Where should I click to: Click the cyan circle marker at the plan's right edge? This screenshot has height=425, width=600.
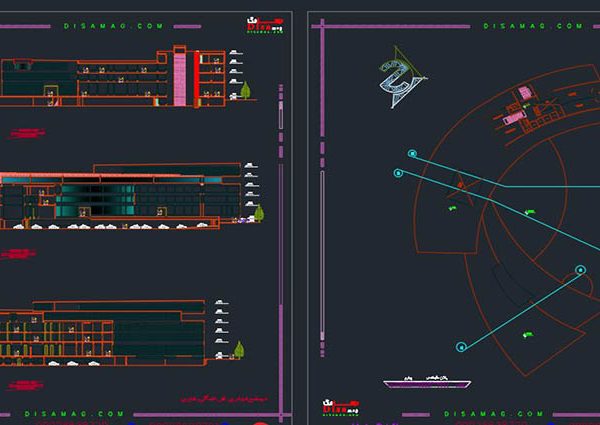(579, 269)
